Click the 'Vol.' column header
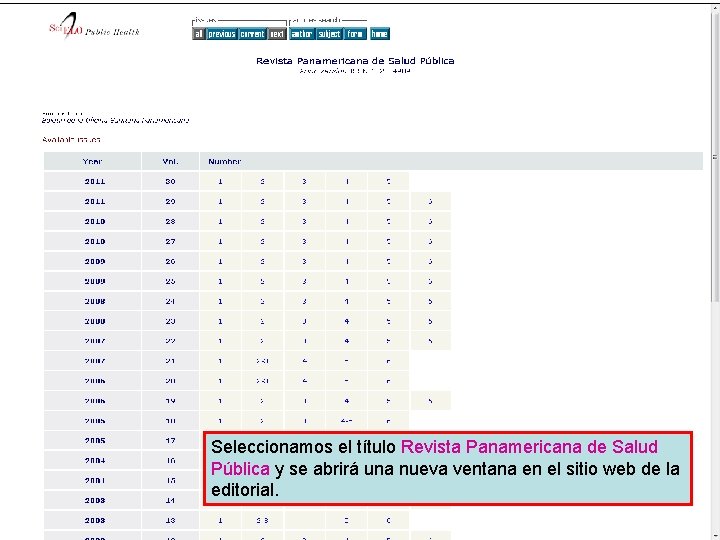 tap(170, 162)
